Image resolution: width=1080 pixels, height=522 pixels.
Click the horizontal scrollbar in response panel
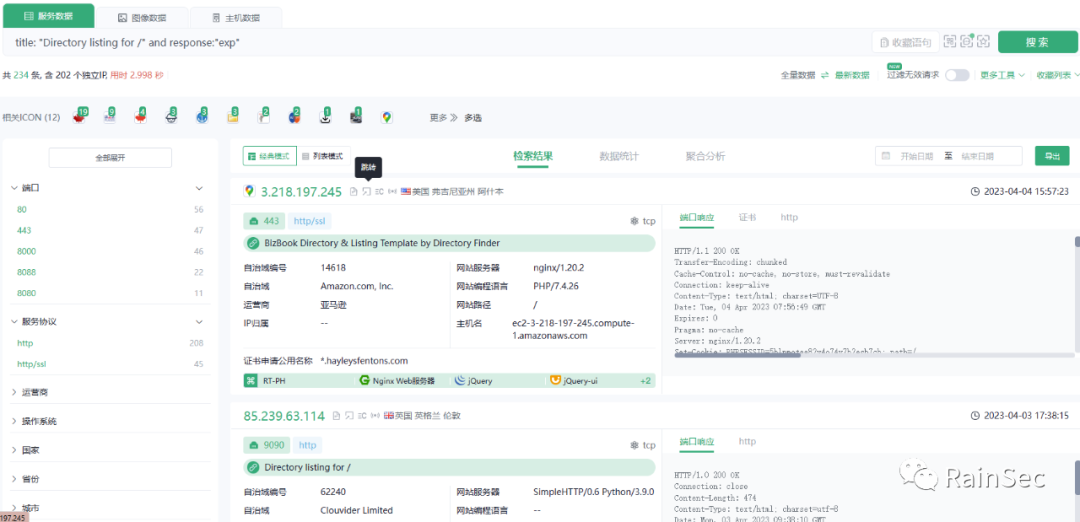click(735, 355)
